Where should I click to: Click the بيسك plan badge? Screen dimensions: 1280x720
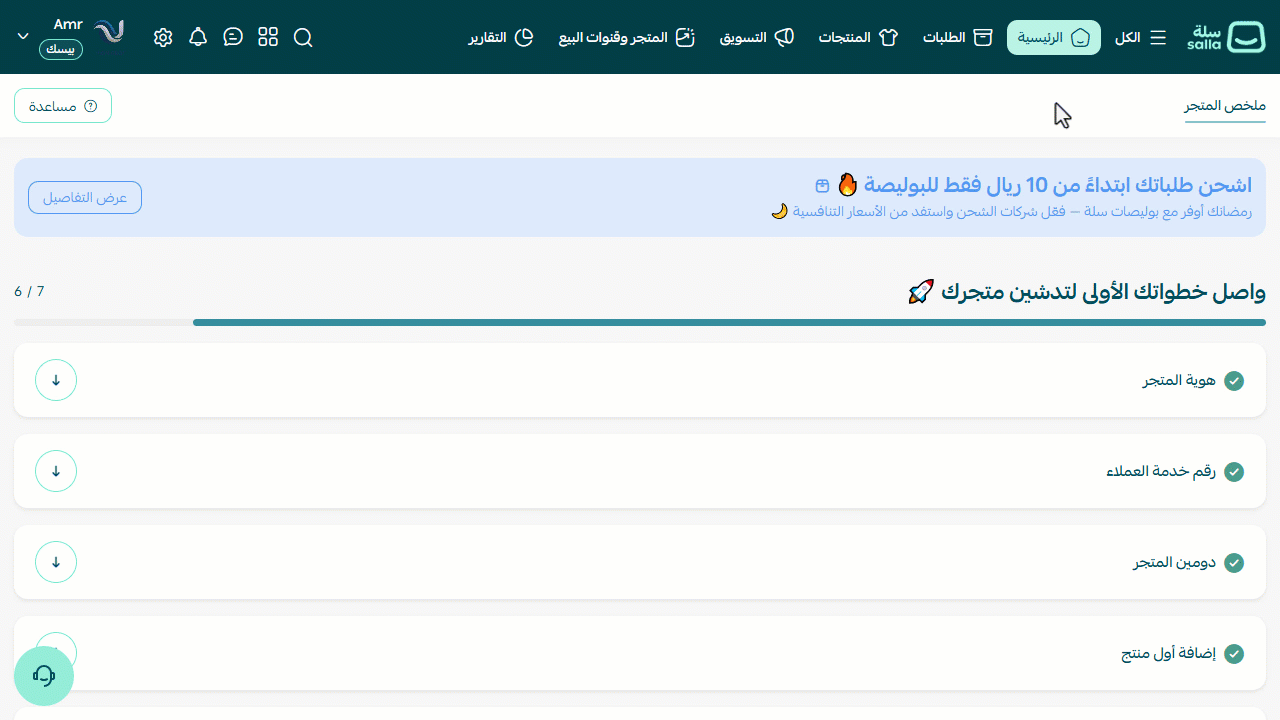[x=61, y=49]
